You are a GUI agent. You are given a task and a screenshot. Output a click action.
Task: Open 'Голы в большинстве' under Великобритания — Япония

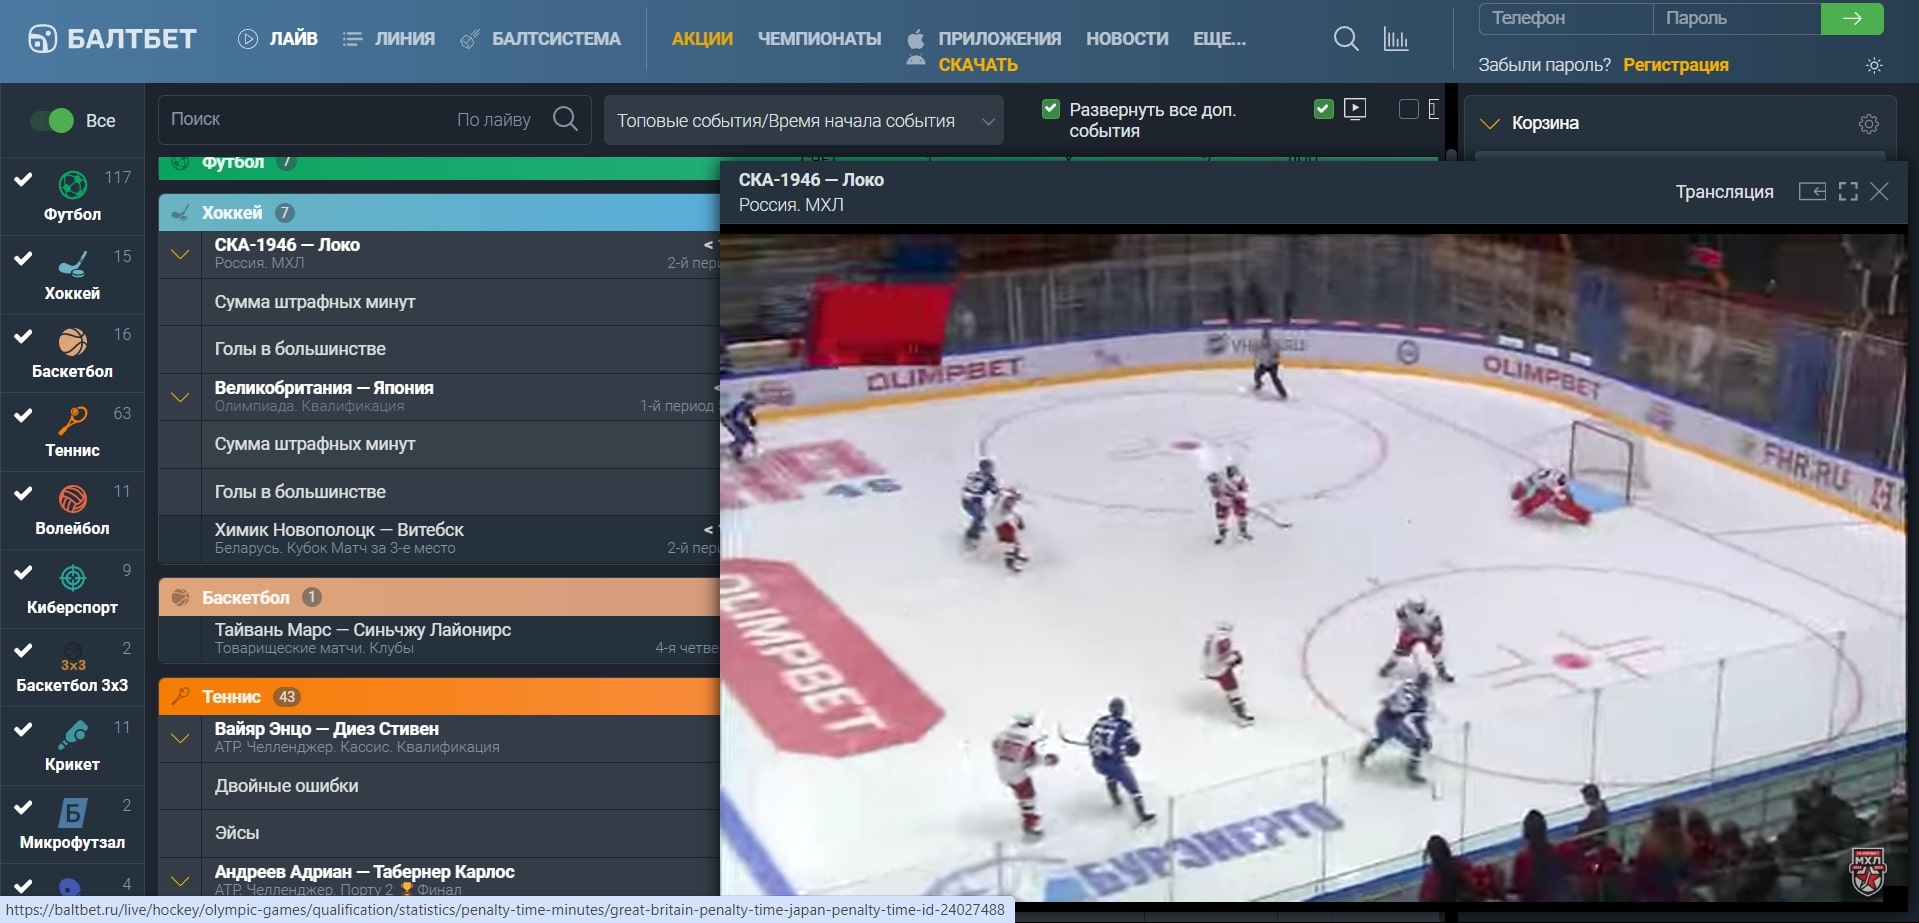(300, 492)
